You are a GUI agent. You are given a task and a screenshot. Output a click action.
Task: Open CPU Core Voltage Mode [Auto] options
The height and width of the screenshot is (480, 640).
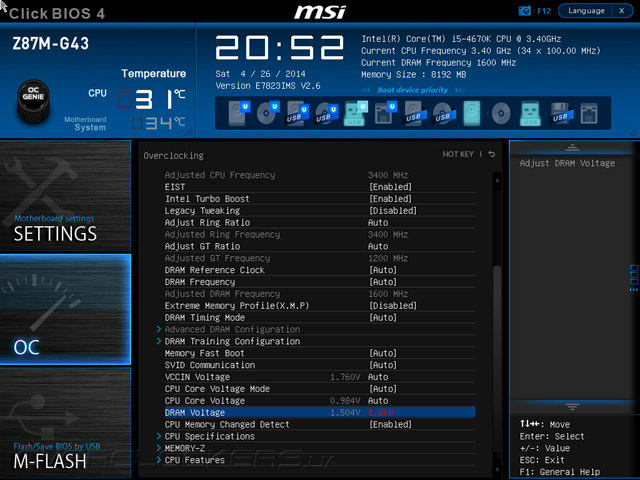(382, 389)
